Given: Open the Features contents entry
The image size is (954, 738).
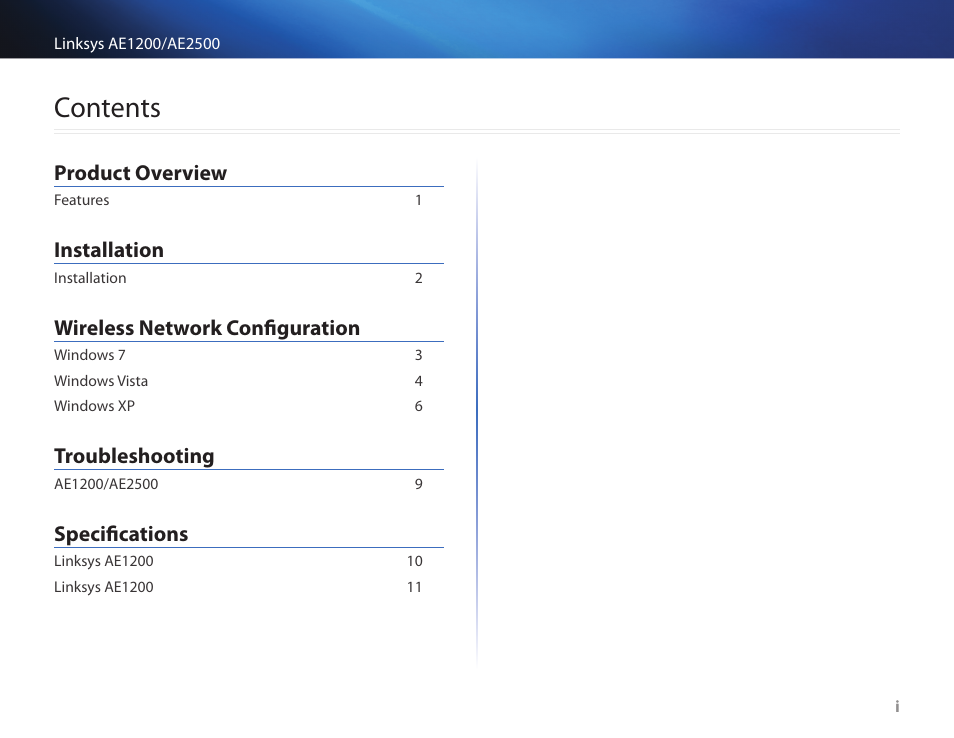Looking at the screenshot, I should 82,200.
